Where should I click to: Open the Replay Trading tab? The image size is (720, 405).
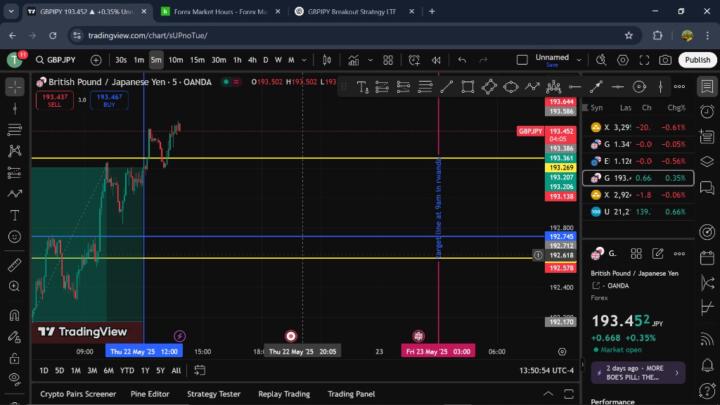(x=284, y=394)
